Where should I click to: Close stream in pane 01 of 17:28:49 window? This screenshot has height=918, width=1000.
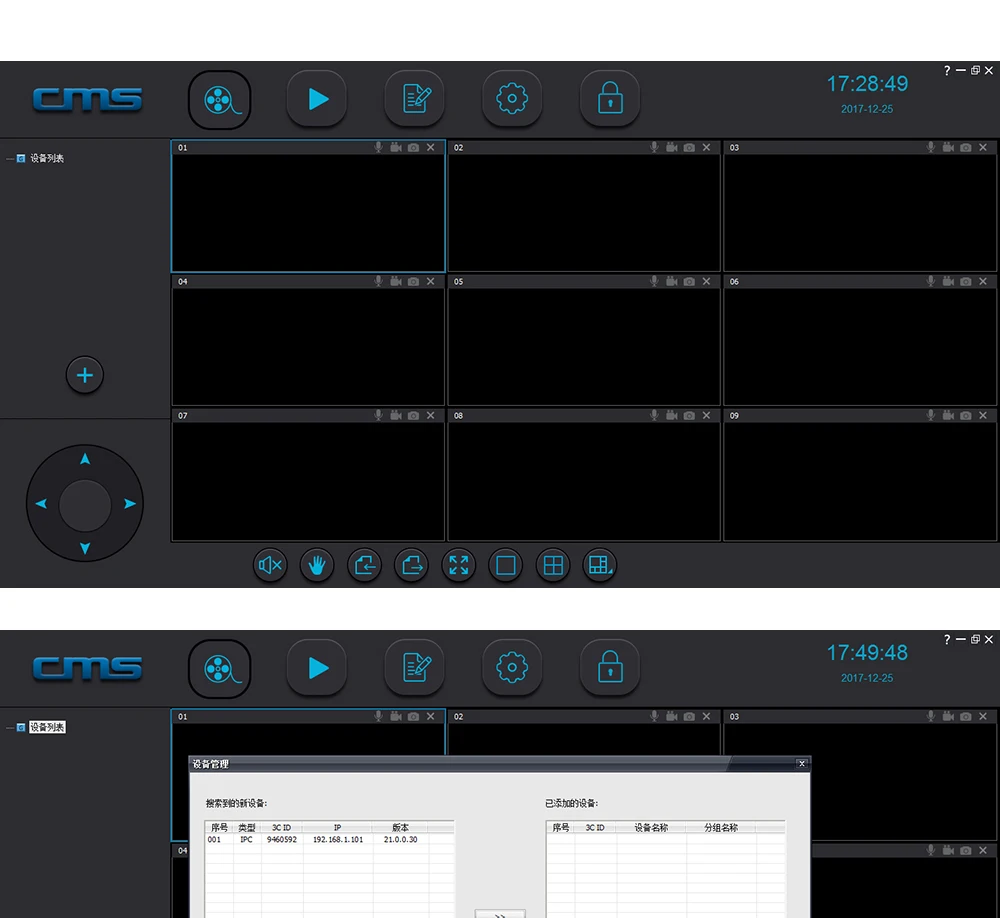point(430,147)
